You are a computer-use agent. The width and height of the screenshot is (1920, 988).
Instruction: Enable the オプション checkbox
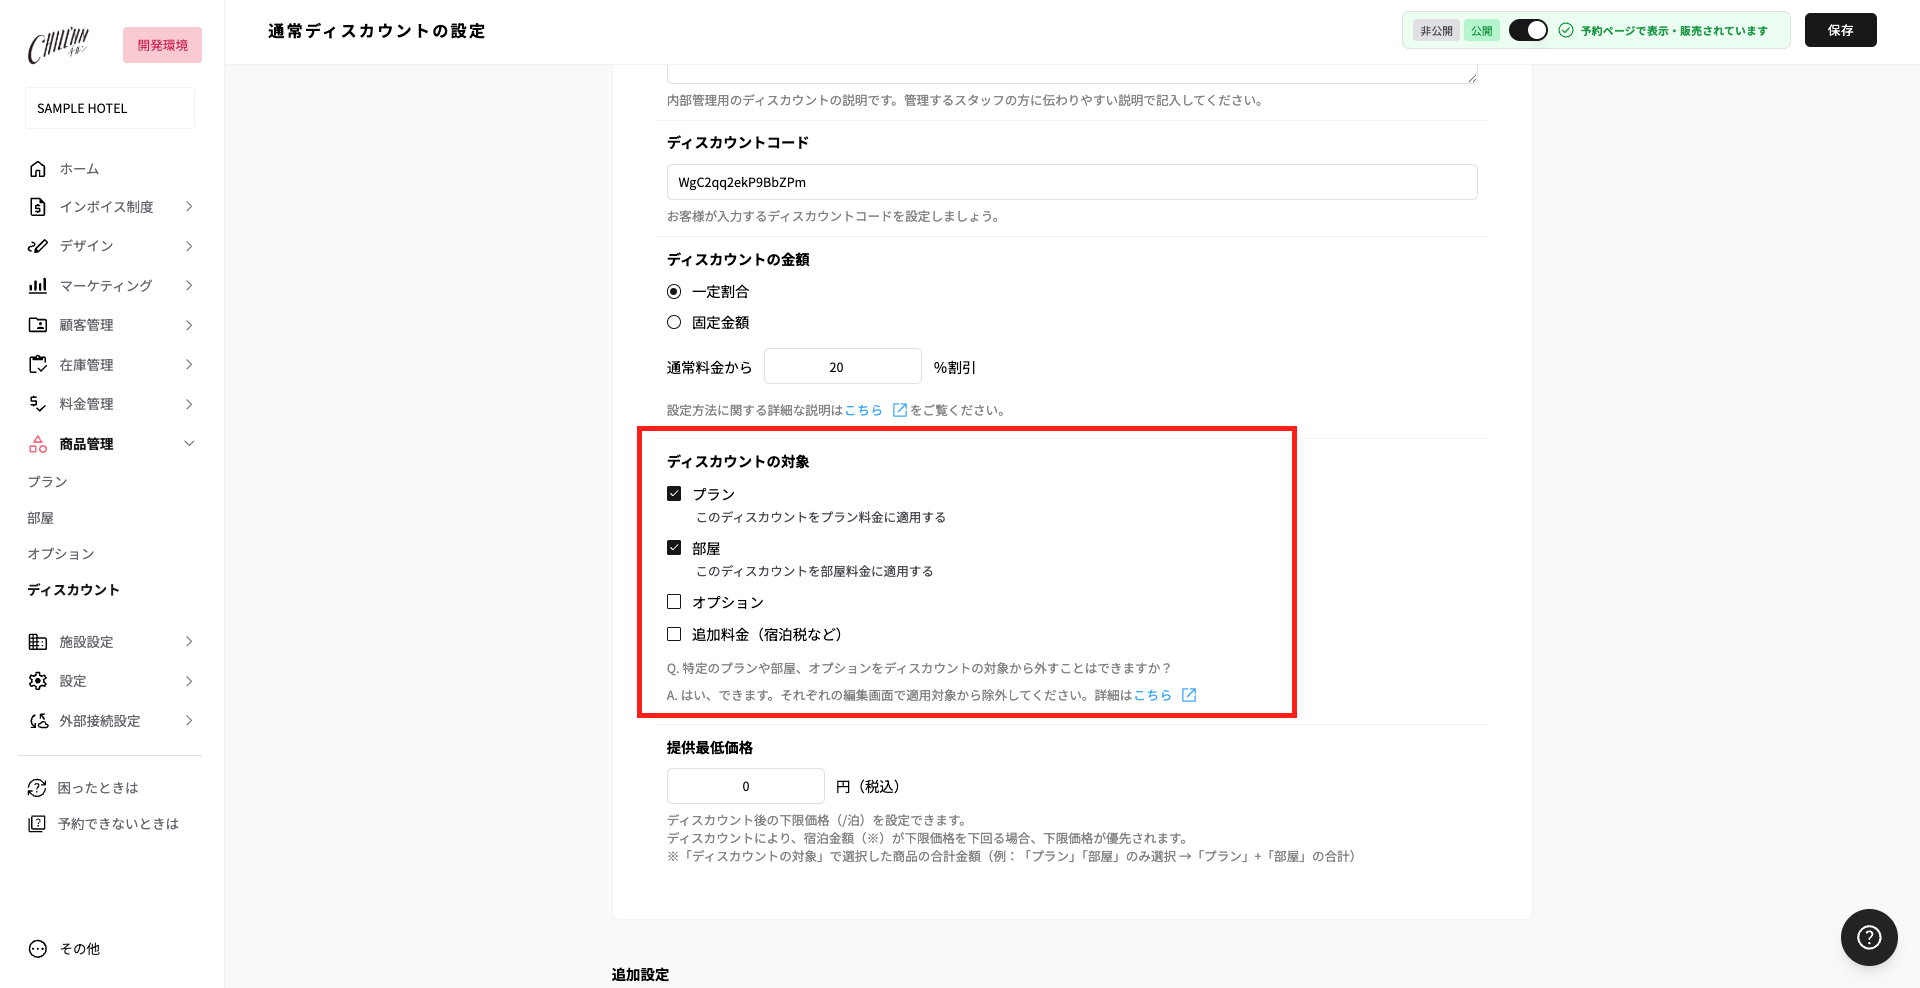pyautogui.click(x=674, y=602)
